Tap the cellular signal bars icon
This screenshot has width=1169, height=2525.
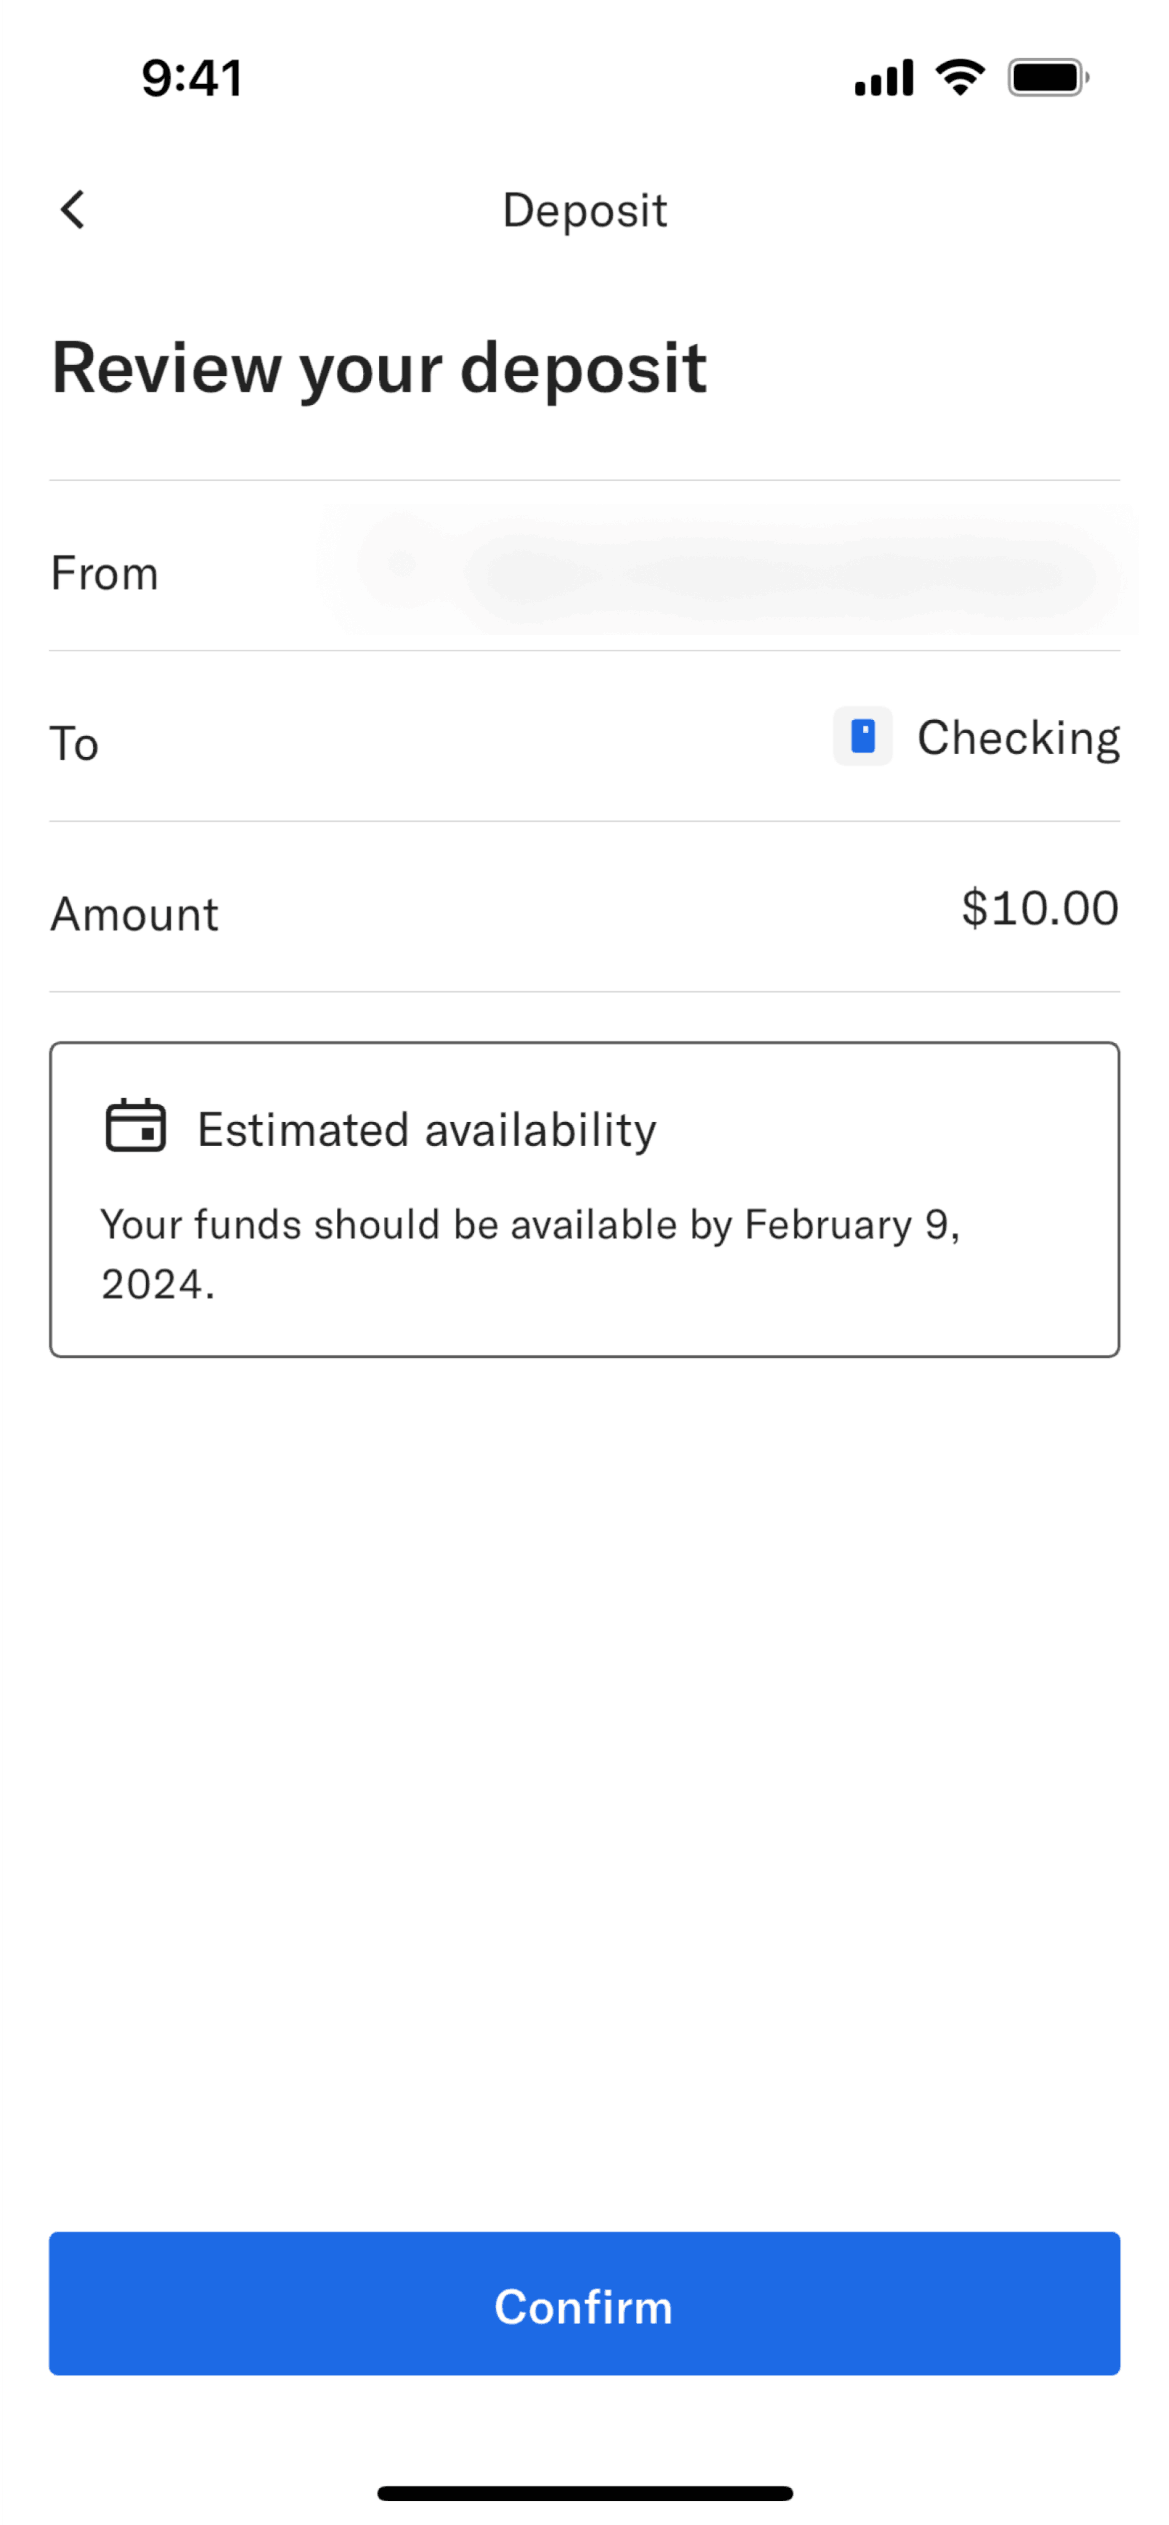(883, 78)
